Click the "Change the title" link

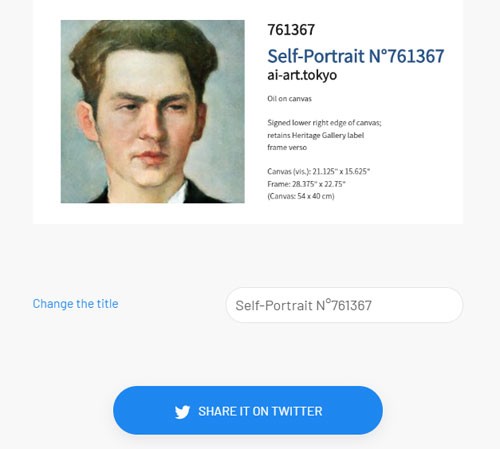point(75,304)
